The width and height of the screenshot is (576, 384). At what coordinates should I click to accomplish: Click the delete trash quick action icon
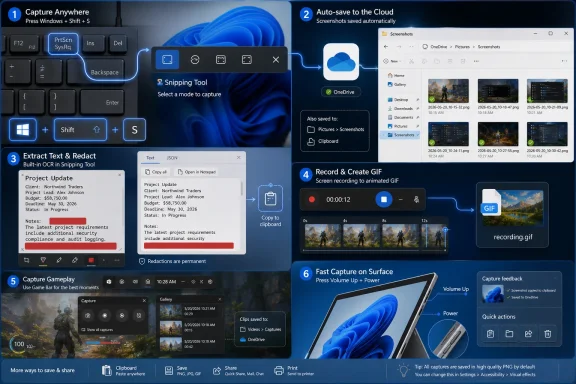(547, 334)
